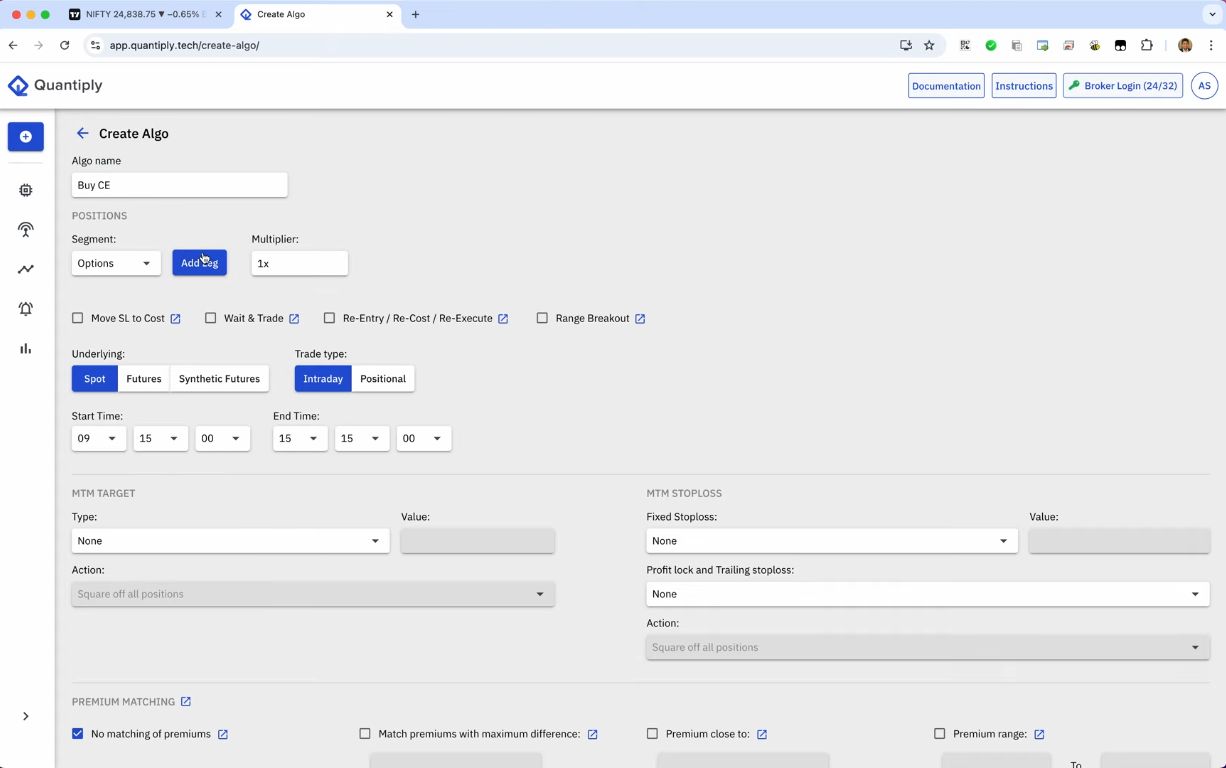Click the blue plus create icon in sidebar
Screen dimensions: 1226x768
point(26,137)
